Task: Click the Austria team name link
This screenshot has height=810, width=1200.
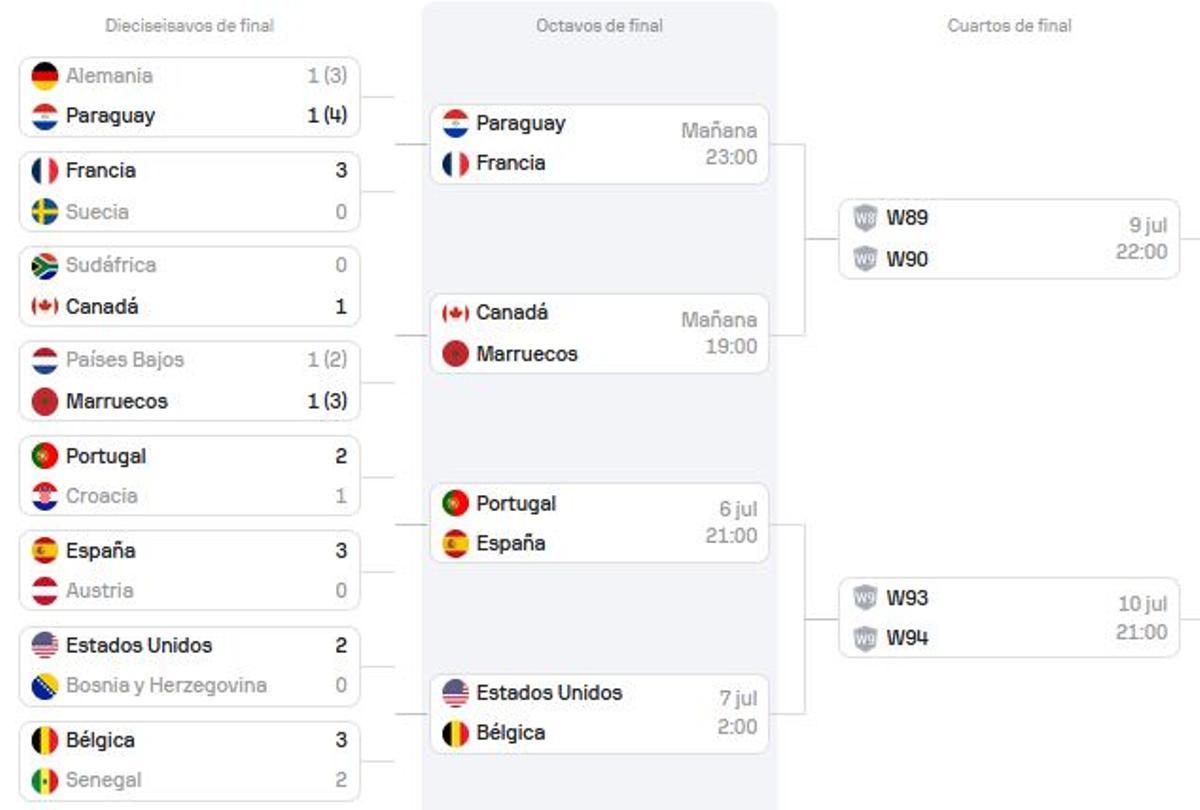Action: coord(99,591)
